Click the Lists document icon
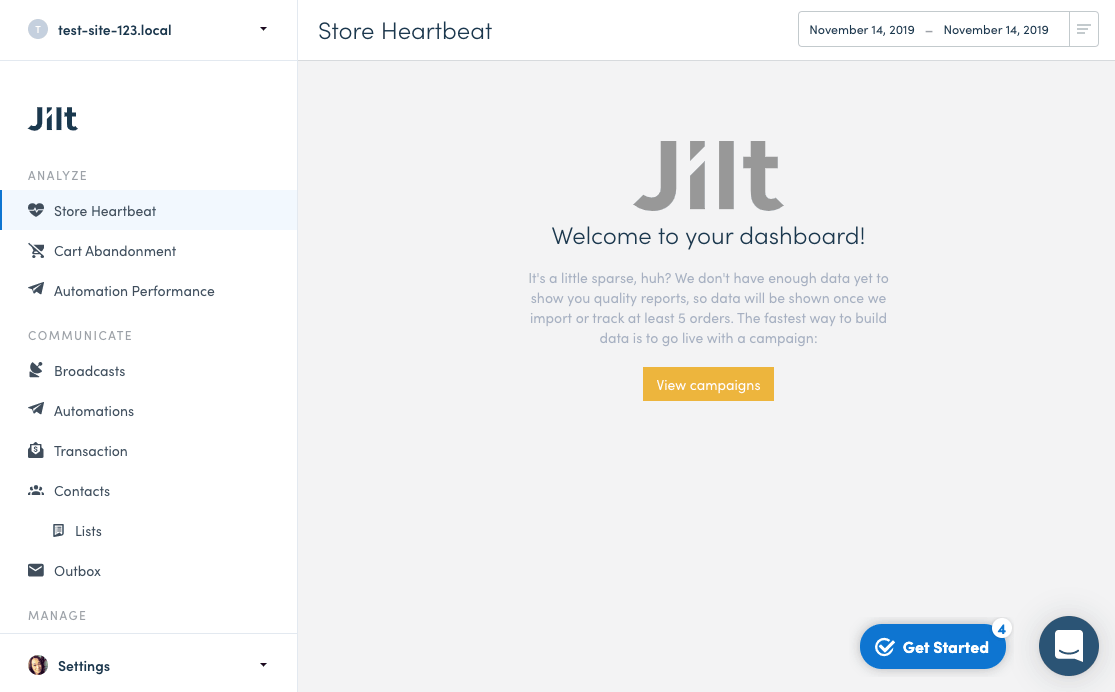Image resolution: width=1115 pixels, height=692 pixels. click(x=58, y=531)
